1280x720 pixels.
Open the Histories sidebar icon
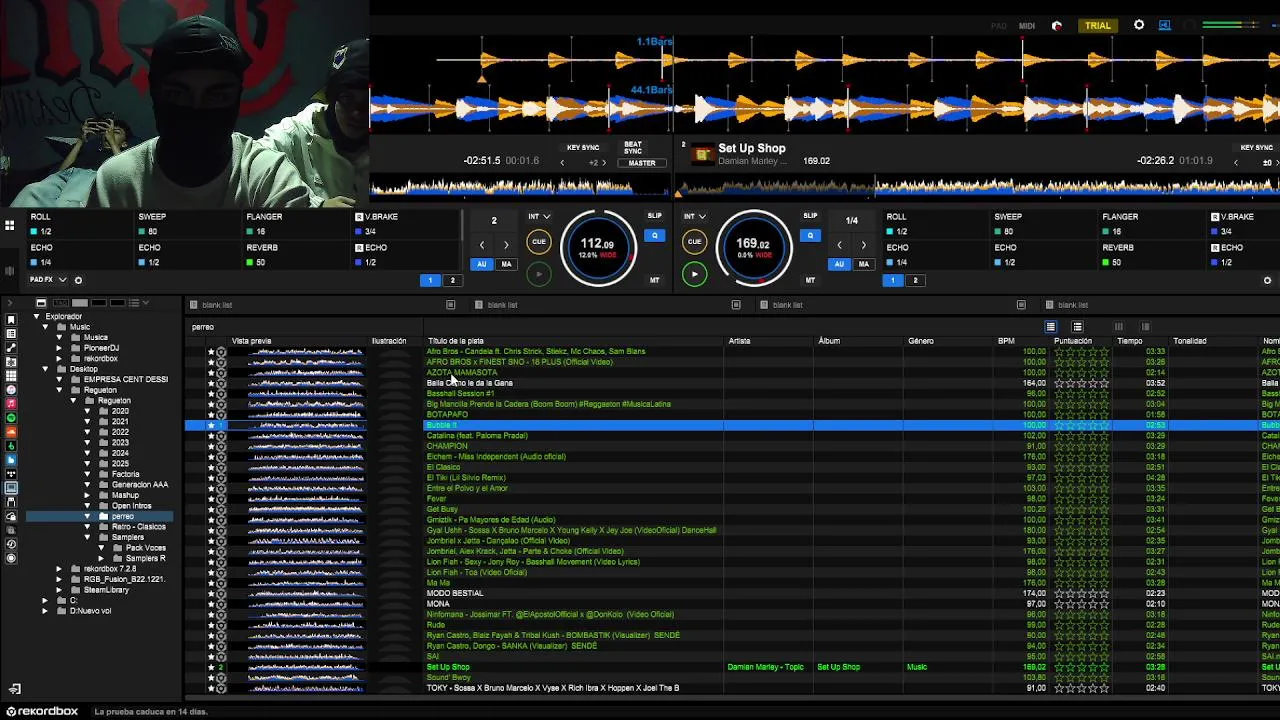(x=11, y=544)
